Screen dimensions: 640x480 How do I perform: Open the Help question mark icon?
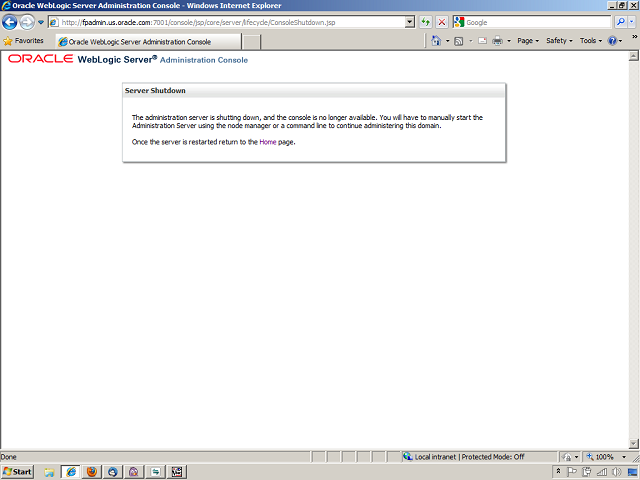point(612,41)
